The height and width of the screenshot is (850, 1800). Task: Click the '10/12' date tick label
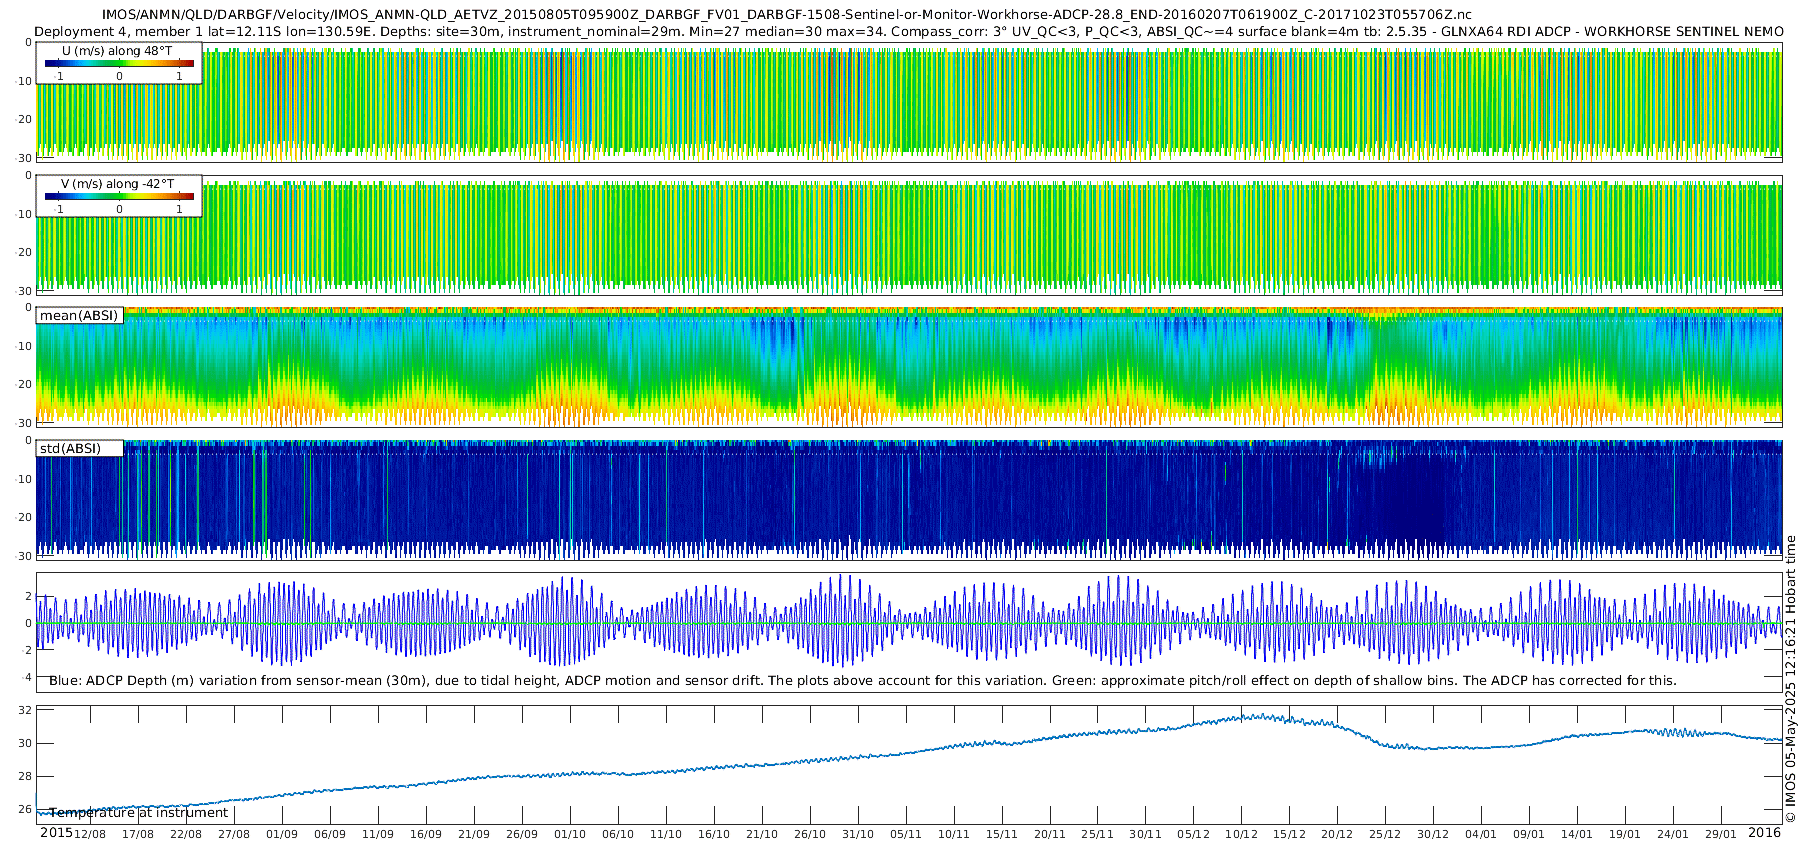point(1242,834)
